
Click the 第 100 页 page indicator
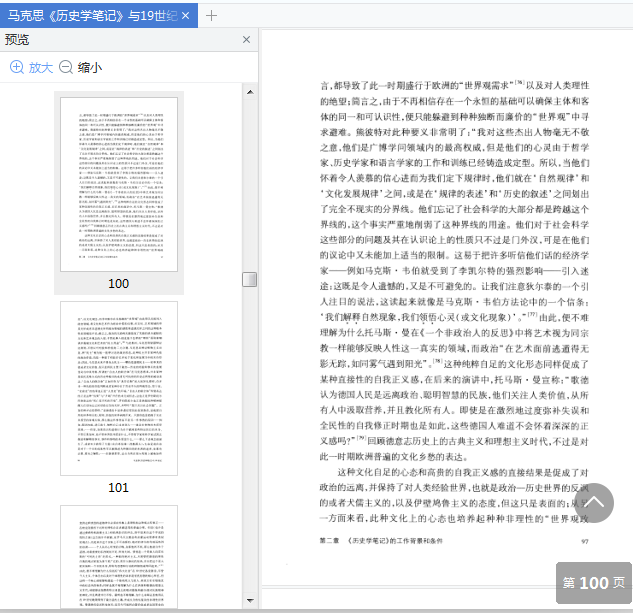[x=593, y=583]
